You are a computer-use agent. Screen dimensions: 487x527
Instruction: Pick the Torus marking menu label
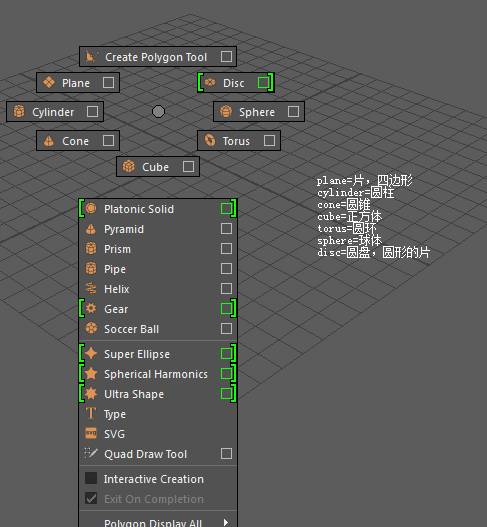tap(236, 141)
